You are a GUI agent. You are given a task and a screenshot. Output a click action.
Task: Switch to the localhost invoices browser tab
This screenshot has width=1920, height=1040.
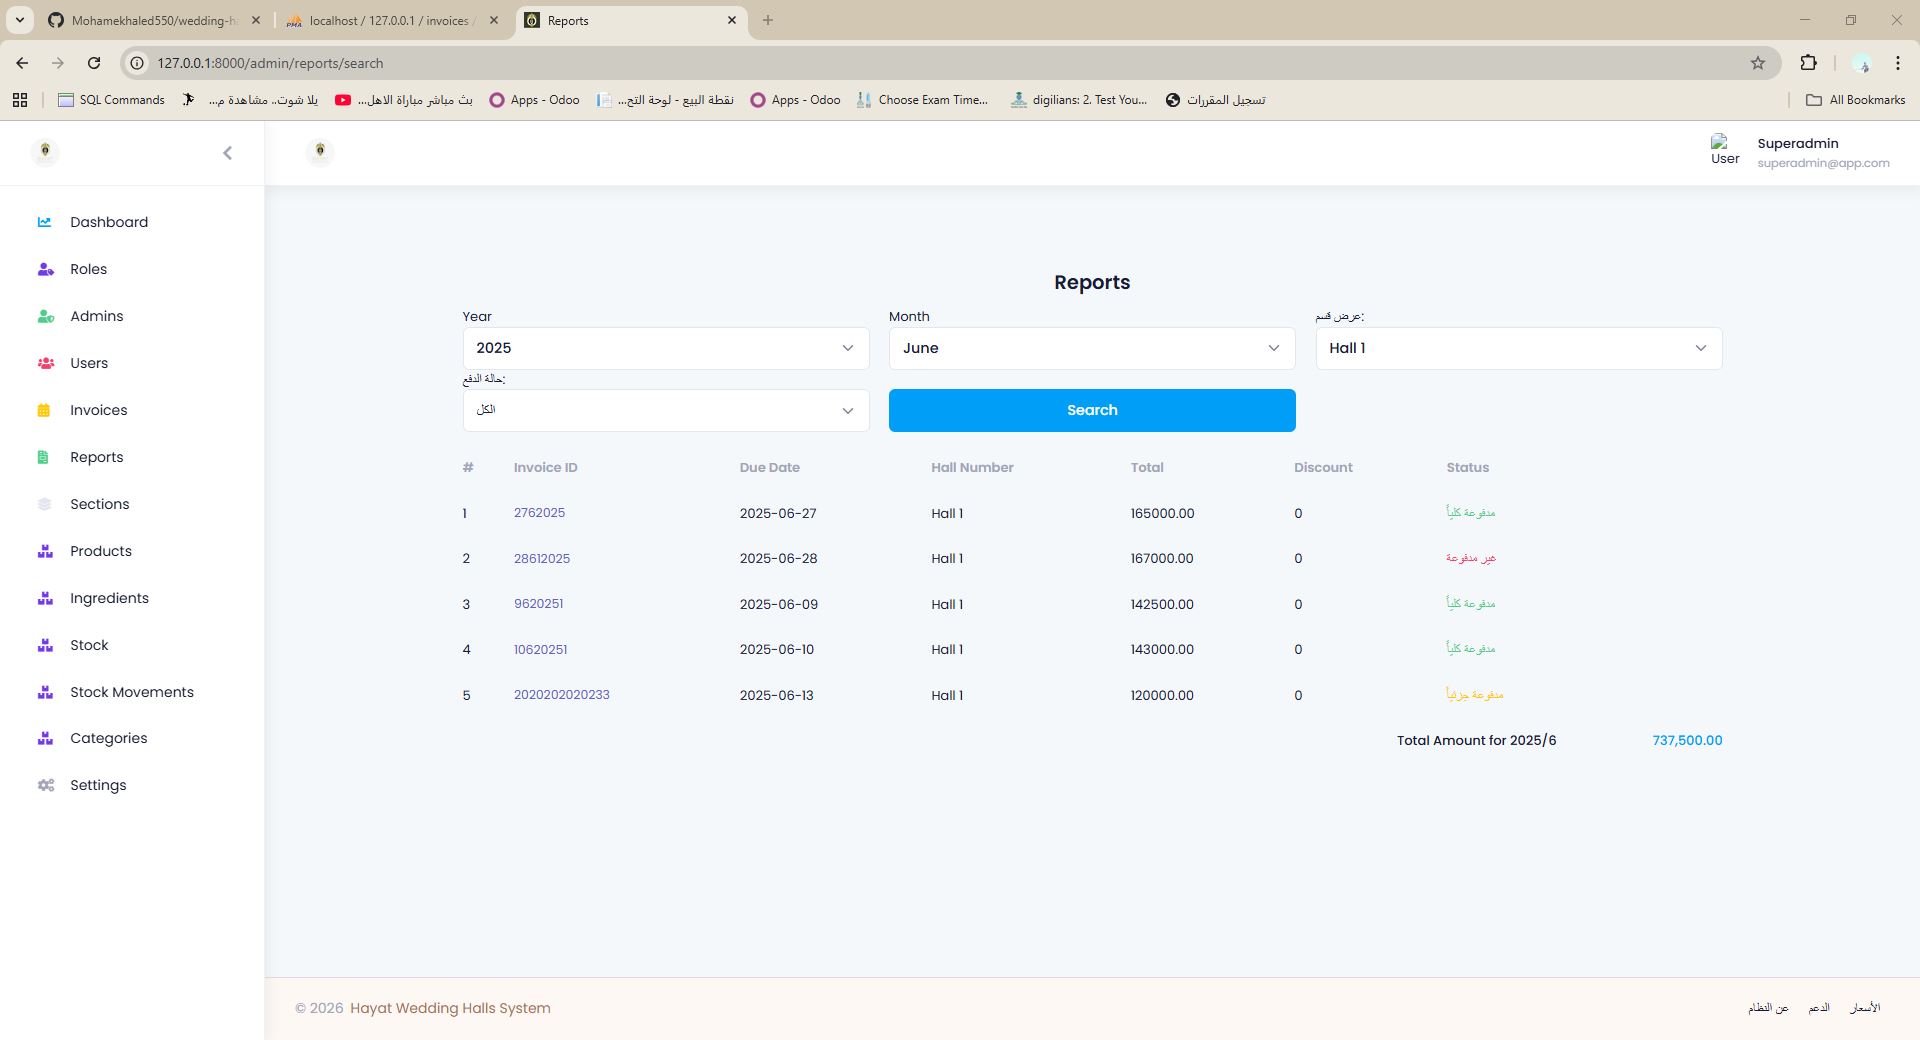point(388,20)
